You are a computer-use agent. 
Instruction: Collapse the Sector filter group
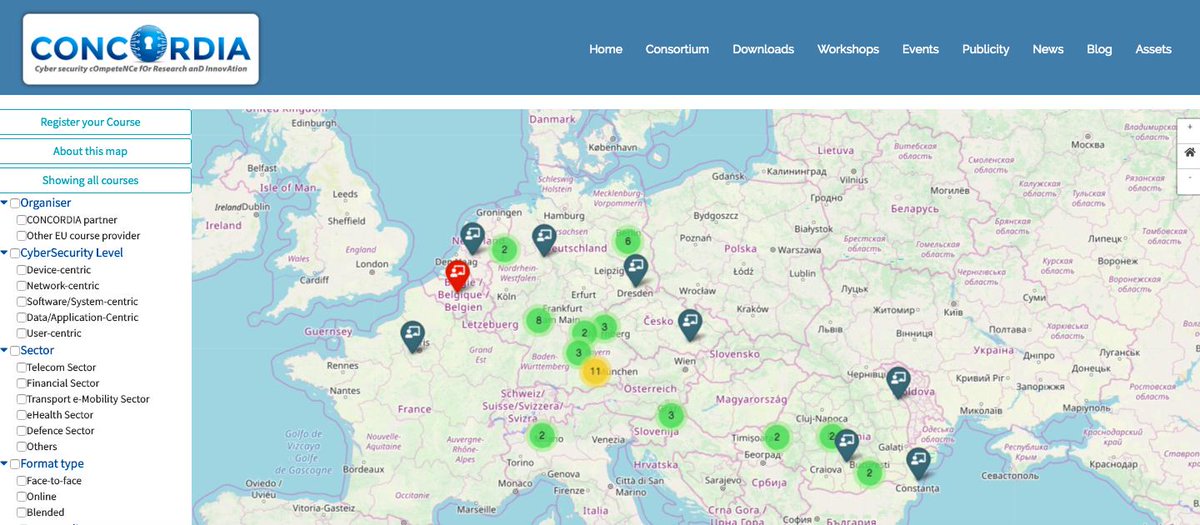(4, 351)
